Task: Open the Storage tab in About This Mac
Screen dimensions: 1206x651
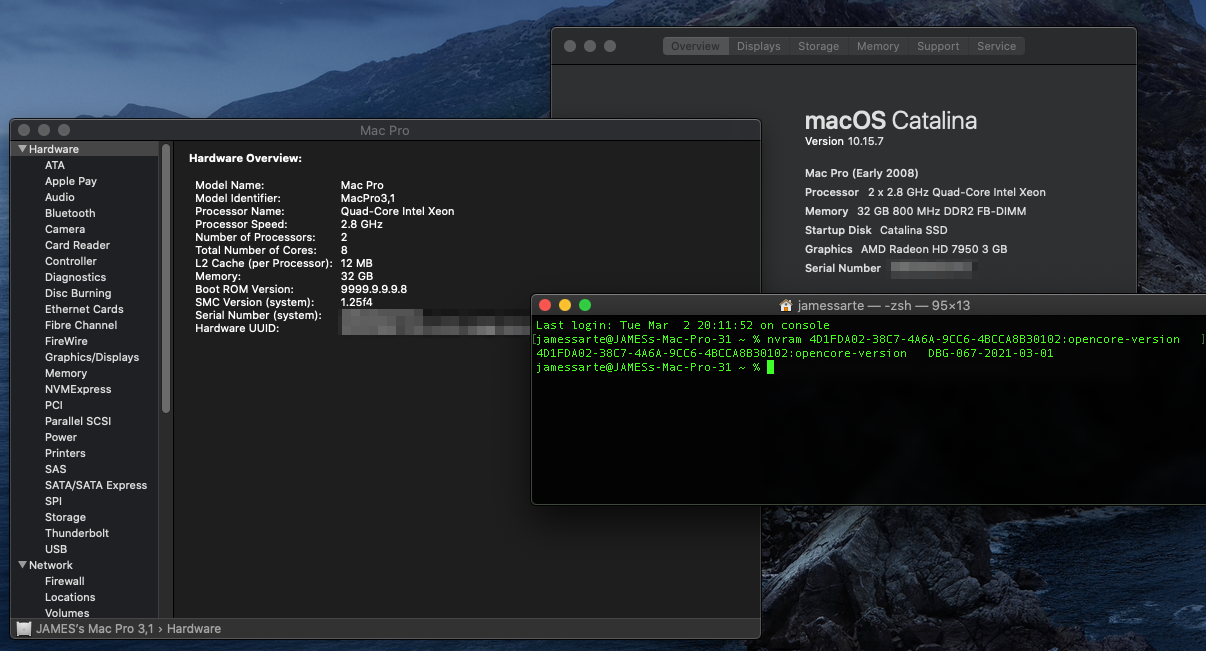Action: [819, 46]
